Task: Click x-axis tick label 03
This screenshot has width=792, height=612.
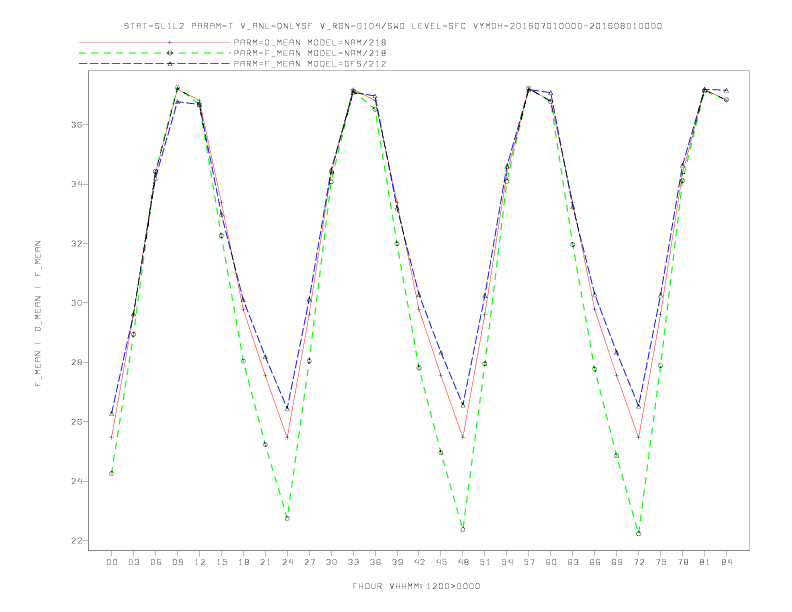Action: point(133,562)
